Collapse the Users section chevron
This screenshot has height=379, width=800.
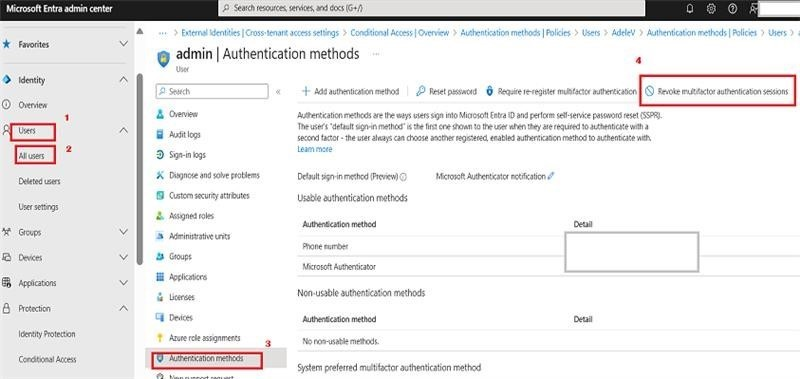[x=123, y=131]
